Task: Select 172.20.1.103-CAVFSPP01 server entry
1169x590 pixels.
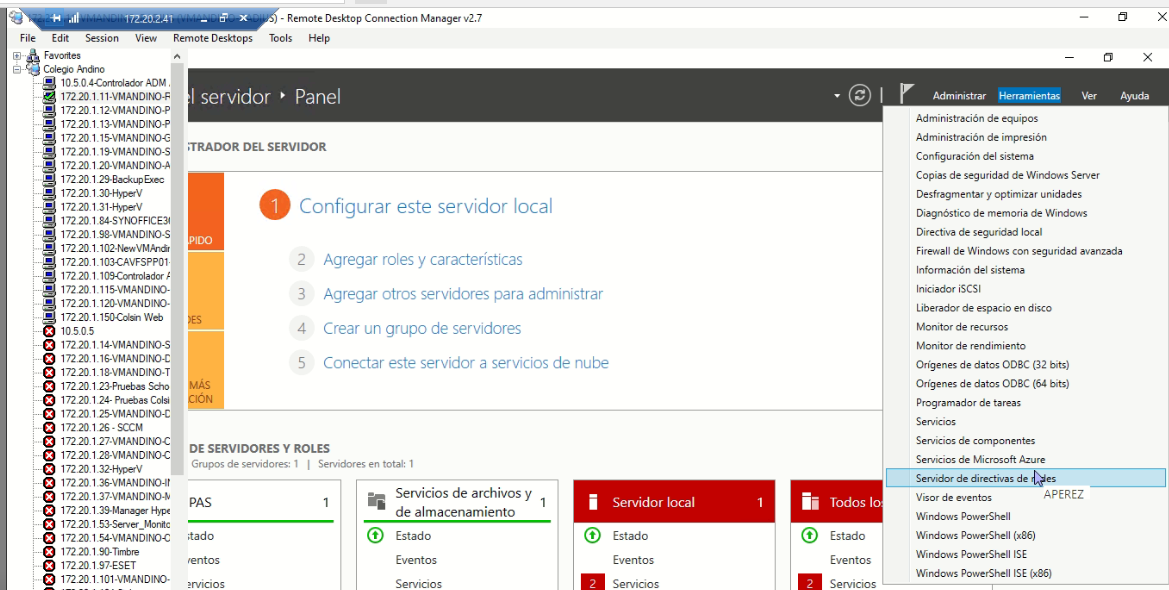Action: (x=116, y=262)
